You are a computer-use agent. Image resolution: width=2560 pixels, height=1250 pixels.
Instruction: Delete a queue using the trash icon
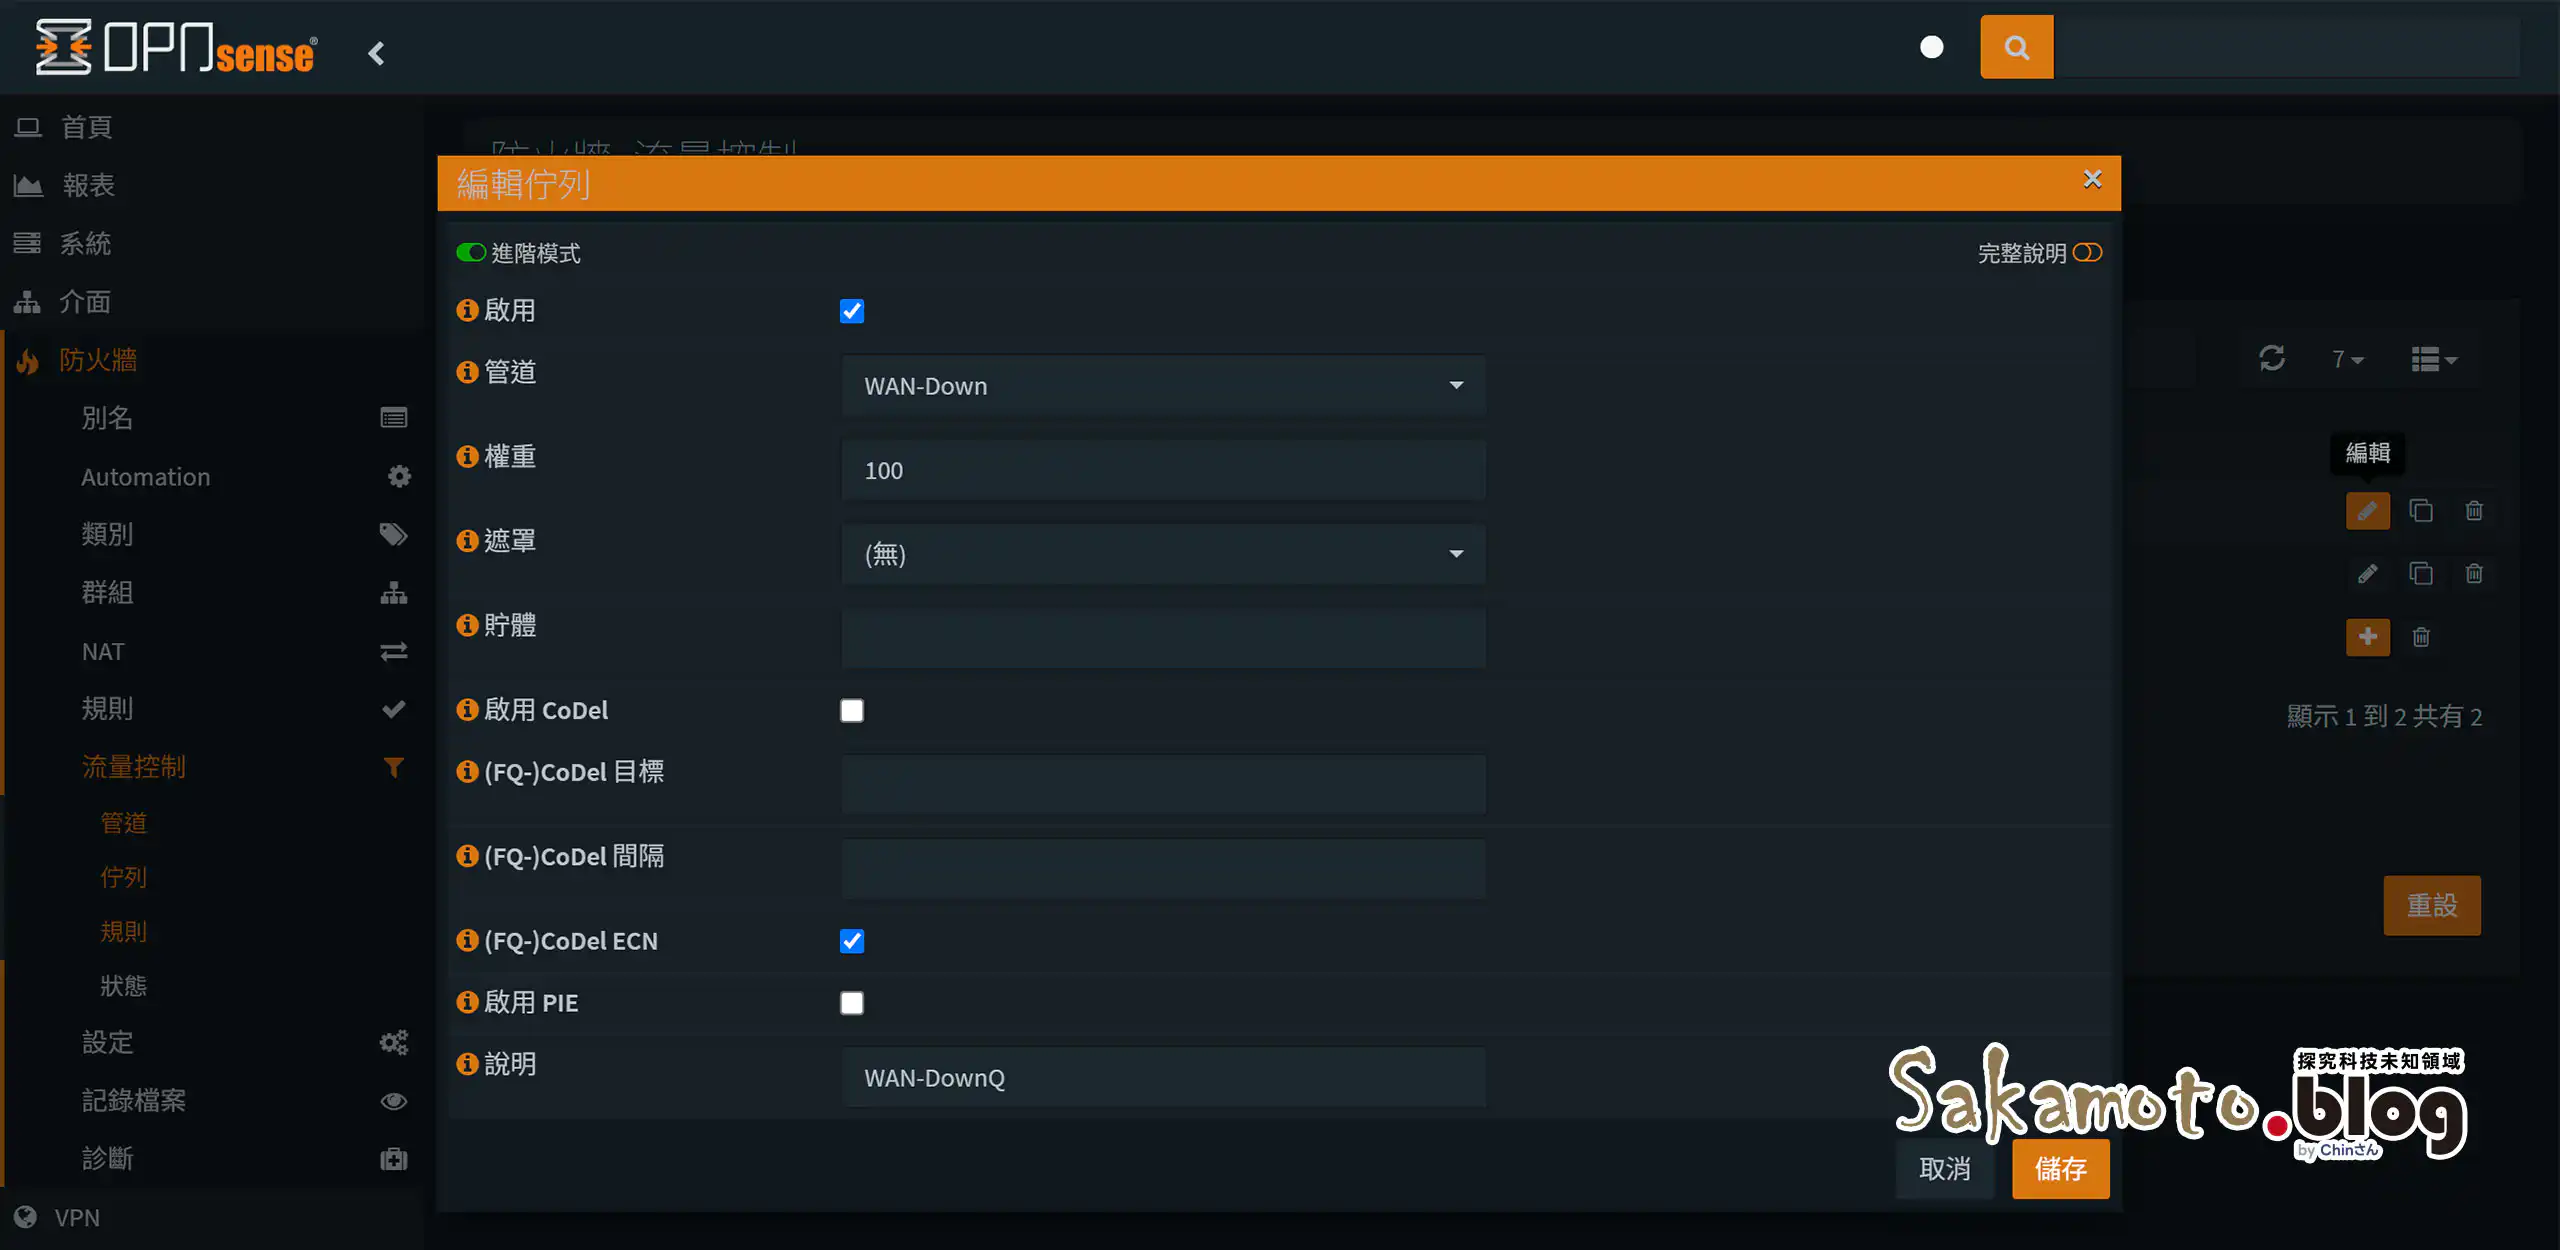(2474, 511)
